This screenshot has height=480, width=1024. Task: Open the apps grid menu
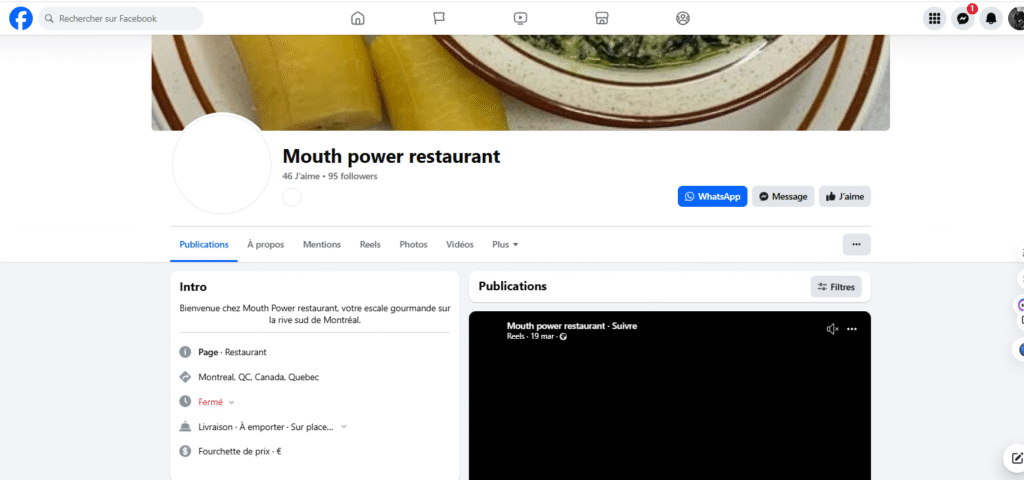[x=935, y=18]
